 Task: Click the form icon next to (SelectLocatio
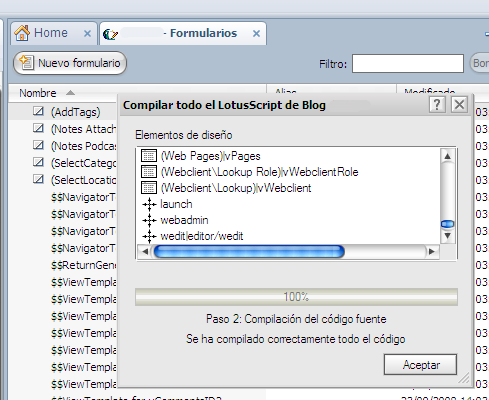38,179
